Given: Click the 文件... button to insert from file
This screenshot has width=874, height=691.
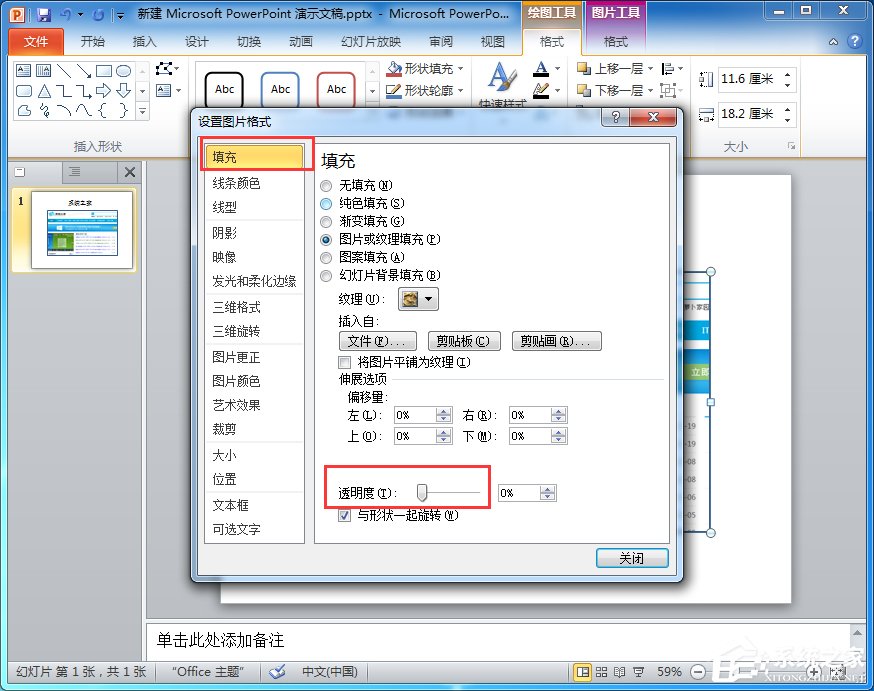Looking at the screenshot, I should click(378, 340).
